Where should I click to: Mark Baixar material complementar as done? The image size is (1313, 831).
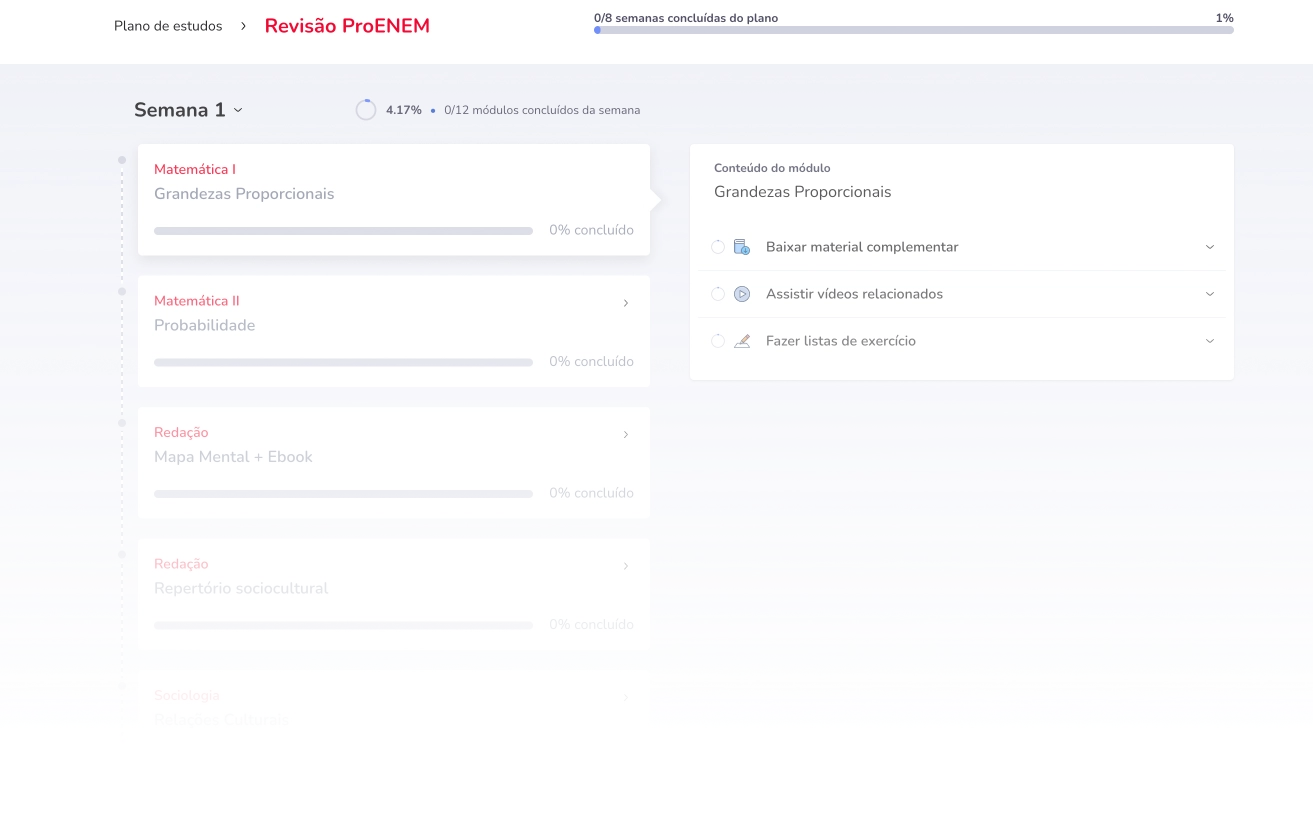coord(718,247)
